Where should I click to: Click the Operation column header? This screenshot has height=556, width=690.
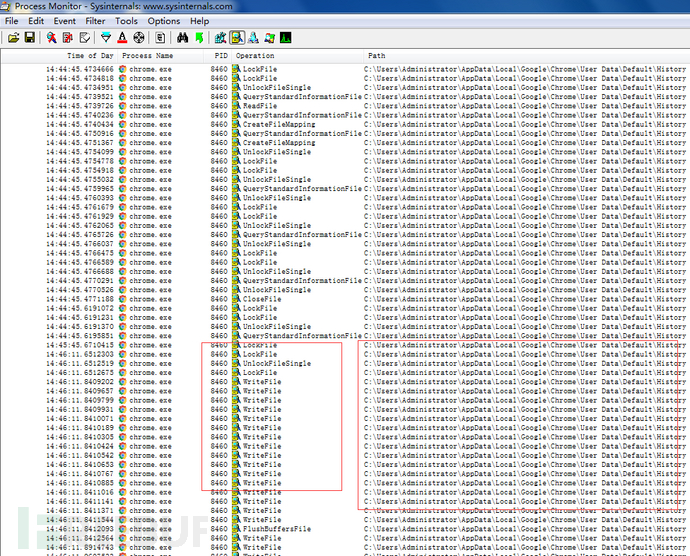[255, 55]
